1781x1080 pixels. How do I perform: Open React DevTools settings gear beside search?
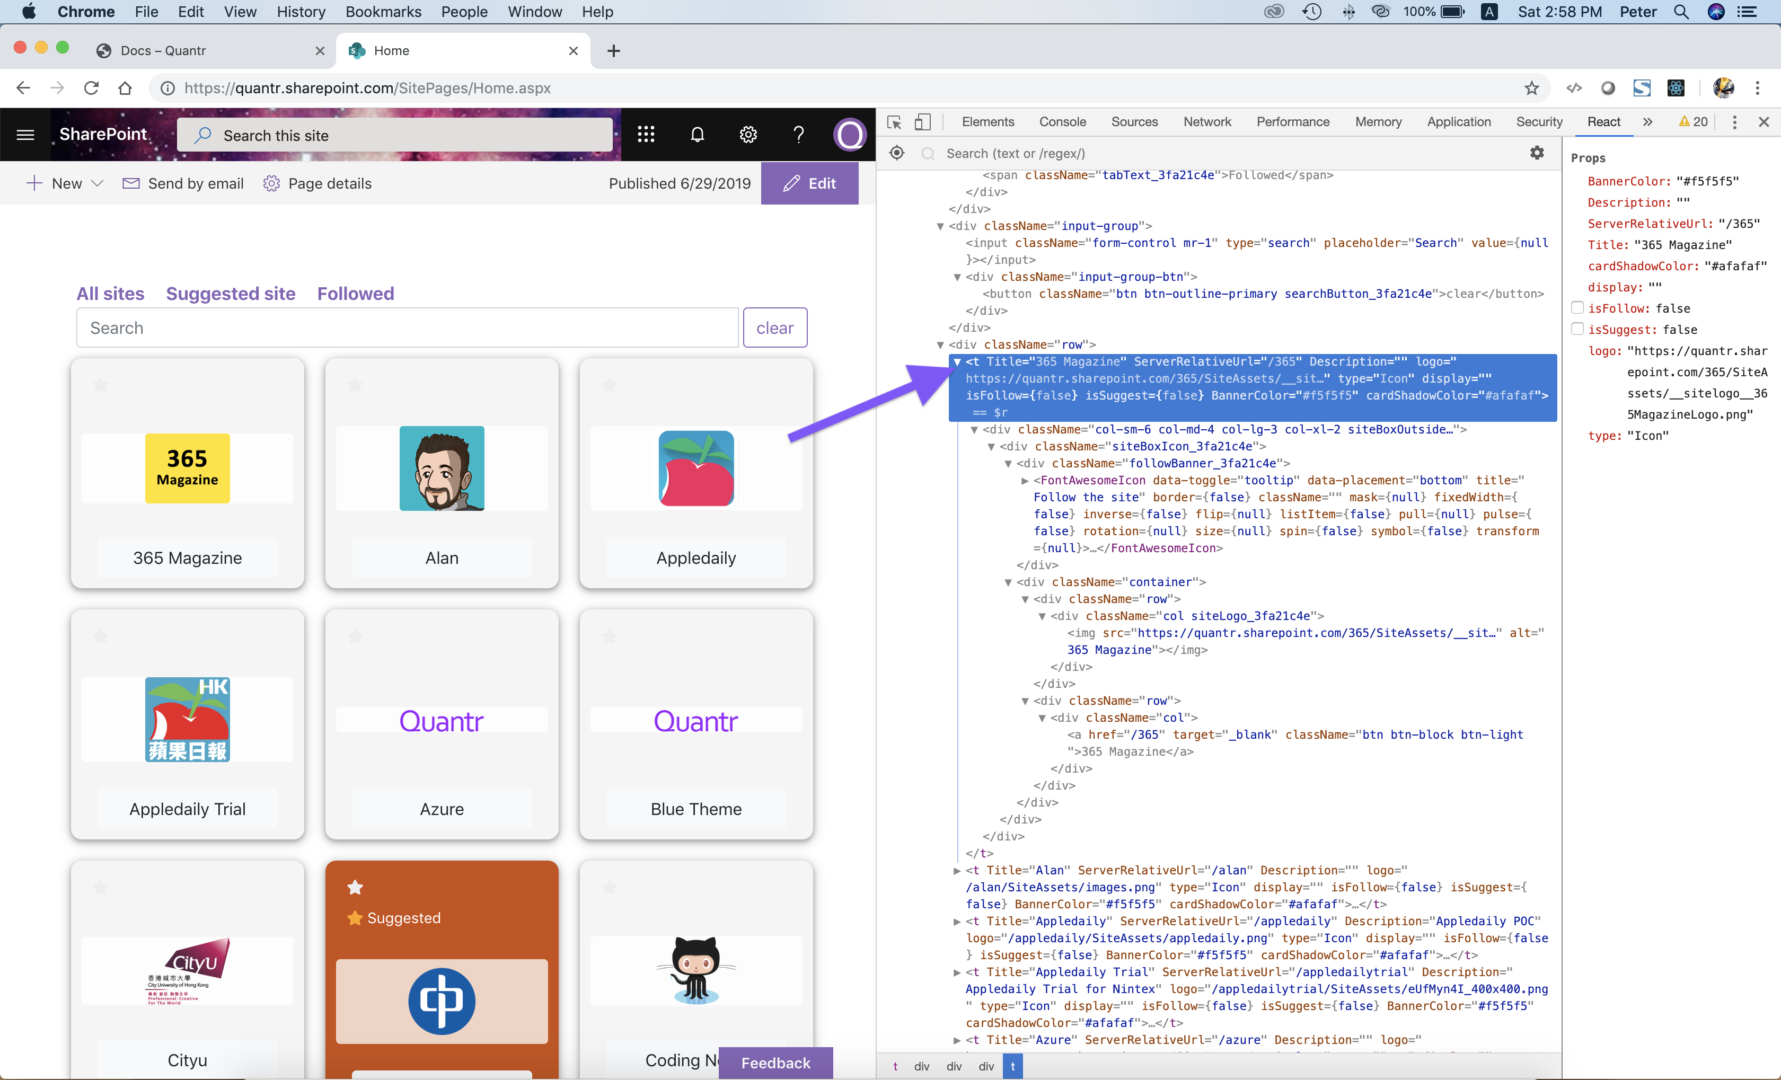[x=1537, y=153]
